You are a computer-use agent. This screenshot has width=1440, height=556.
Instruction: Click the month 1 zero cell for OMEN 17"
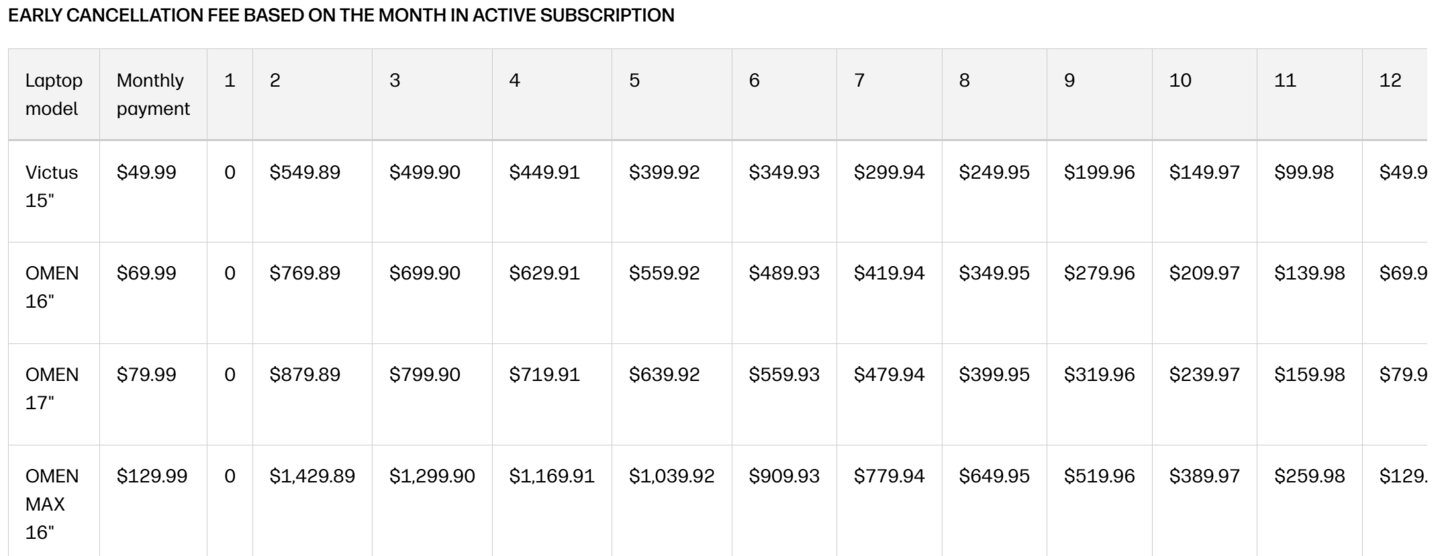click(x=230, y=374)
